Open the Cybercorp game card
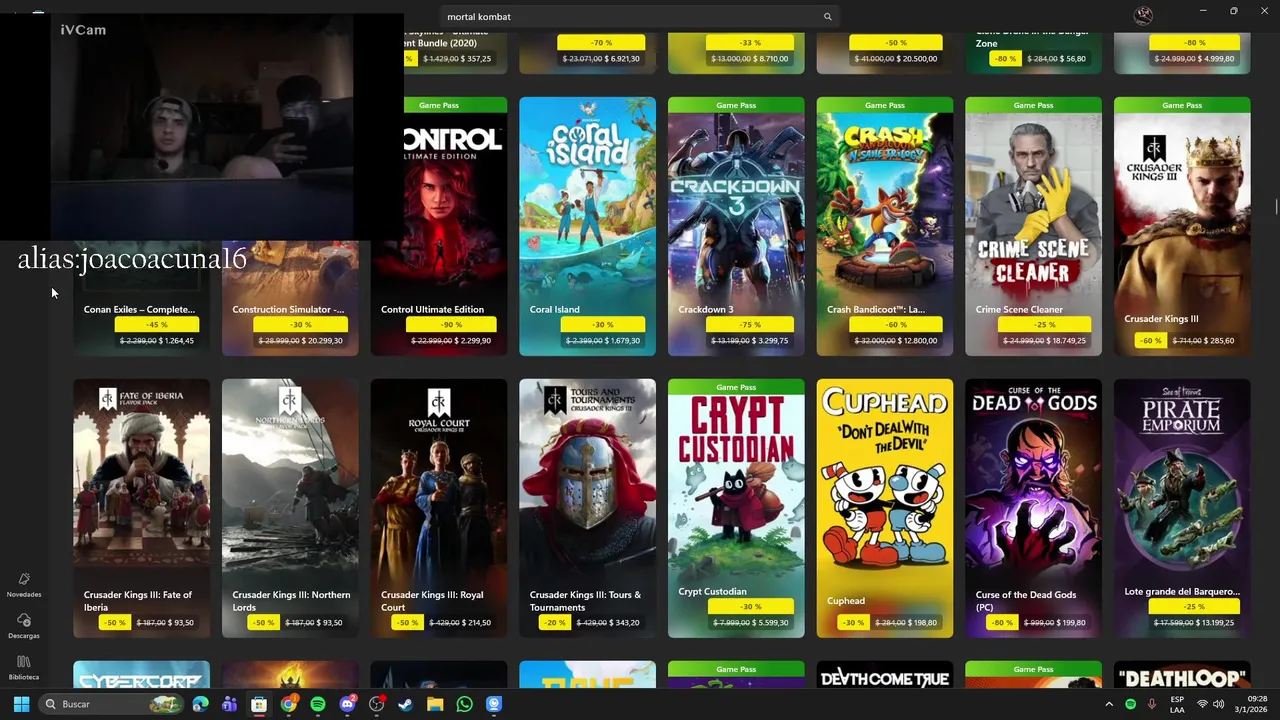This screenshot has width=1280, height=720. pos(141,674)
